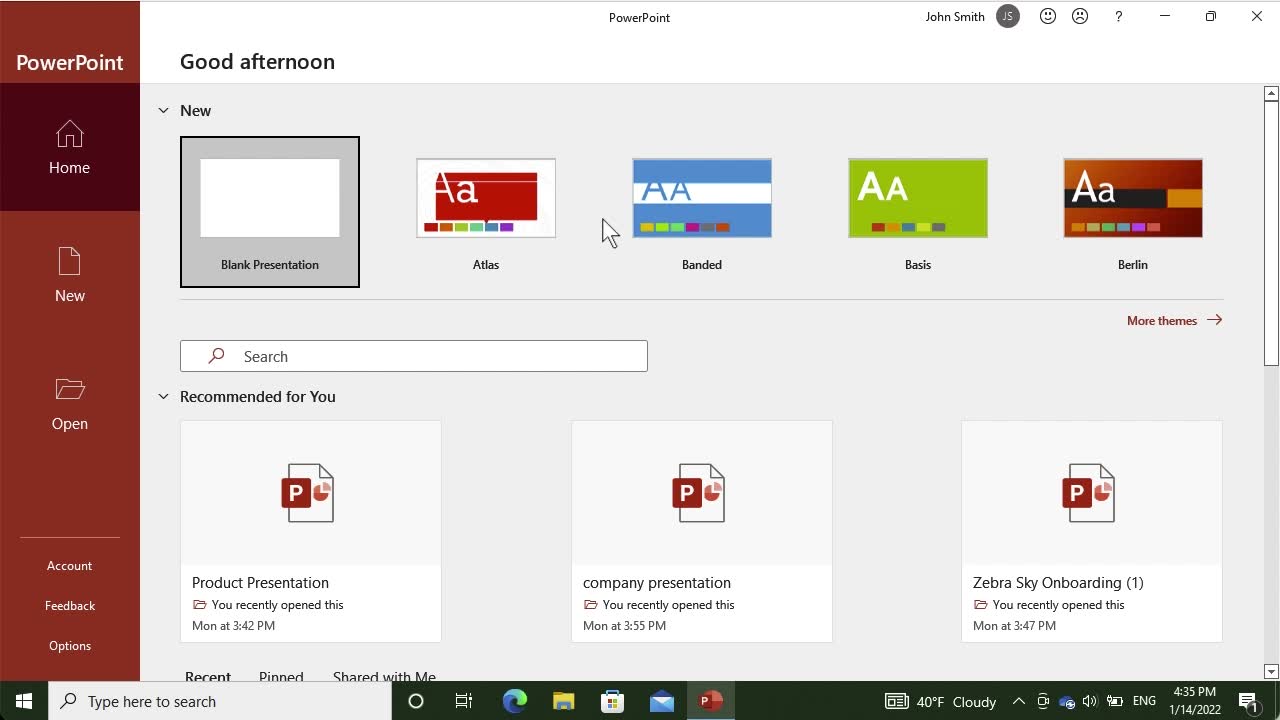
Task: Switch to the Shared with Me tab
Action: pyautogui.click(x=384, y=676)
